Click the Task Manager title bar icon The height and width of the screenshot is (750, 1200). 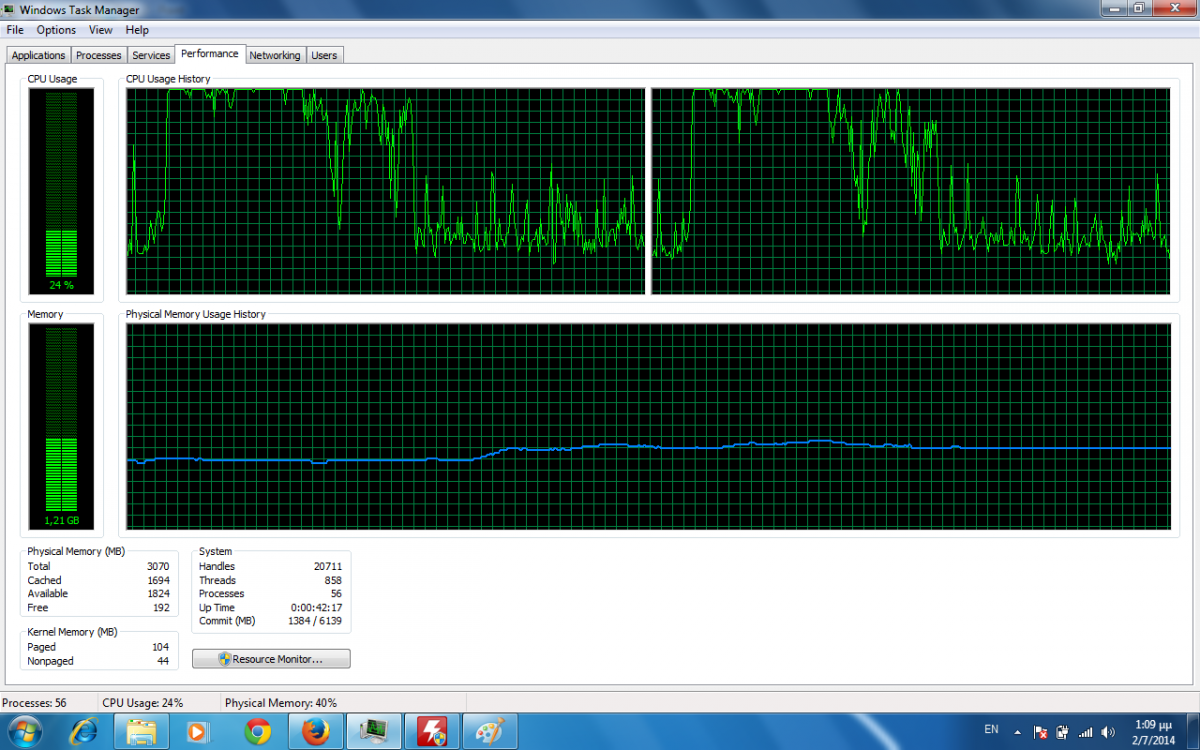click(x=10, y=10)
